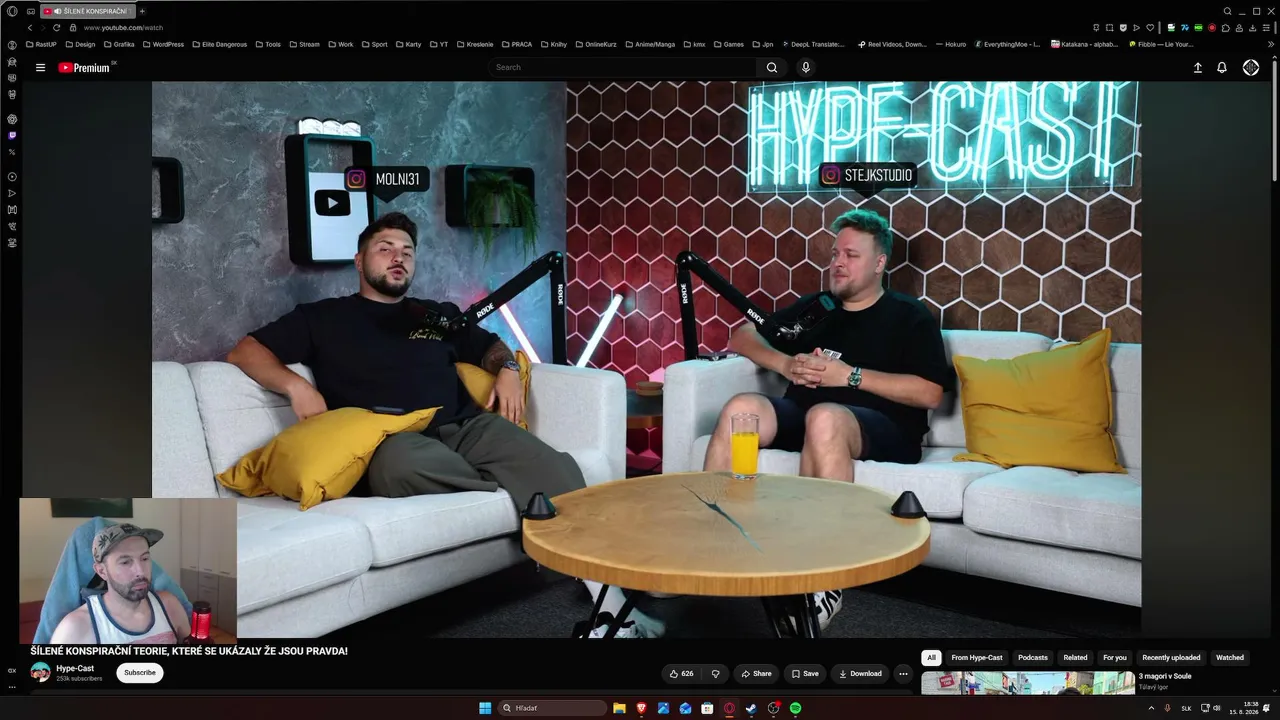
Task: Open the WordPress bookmarks folder
Action: tap(163, 45)
